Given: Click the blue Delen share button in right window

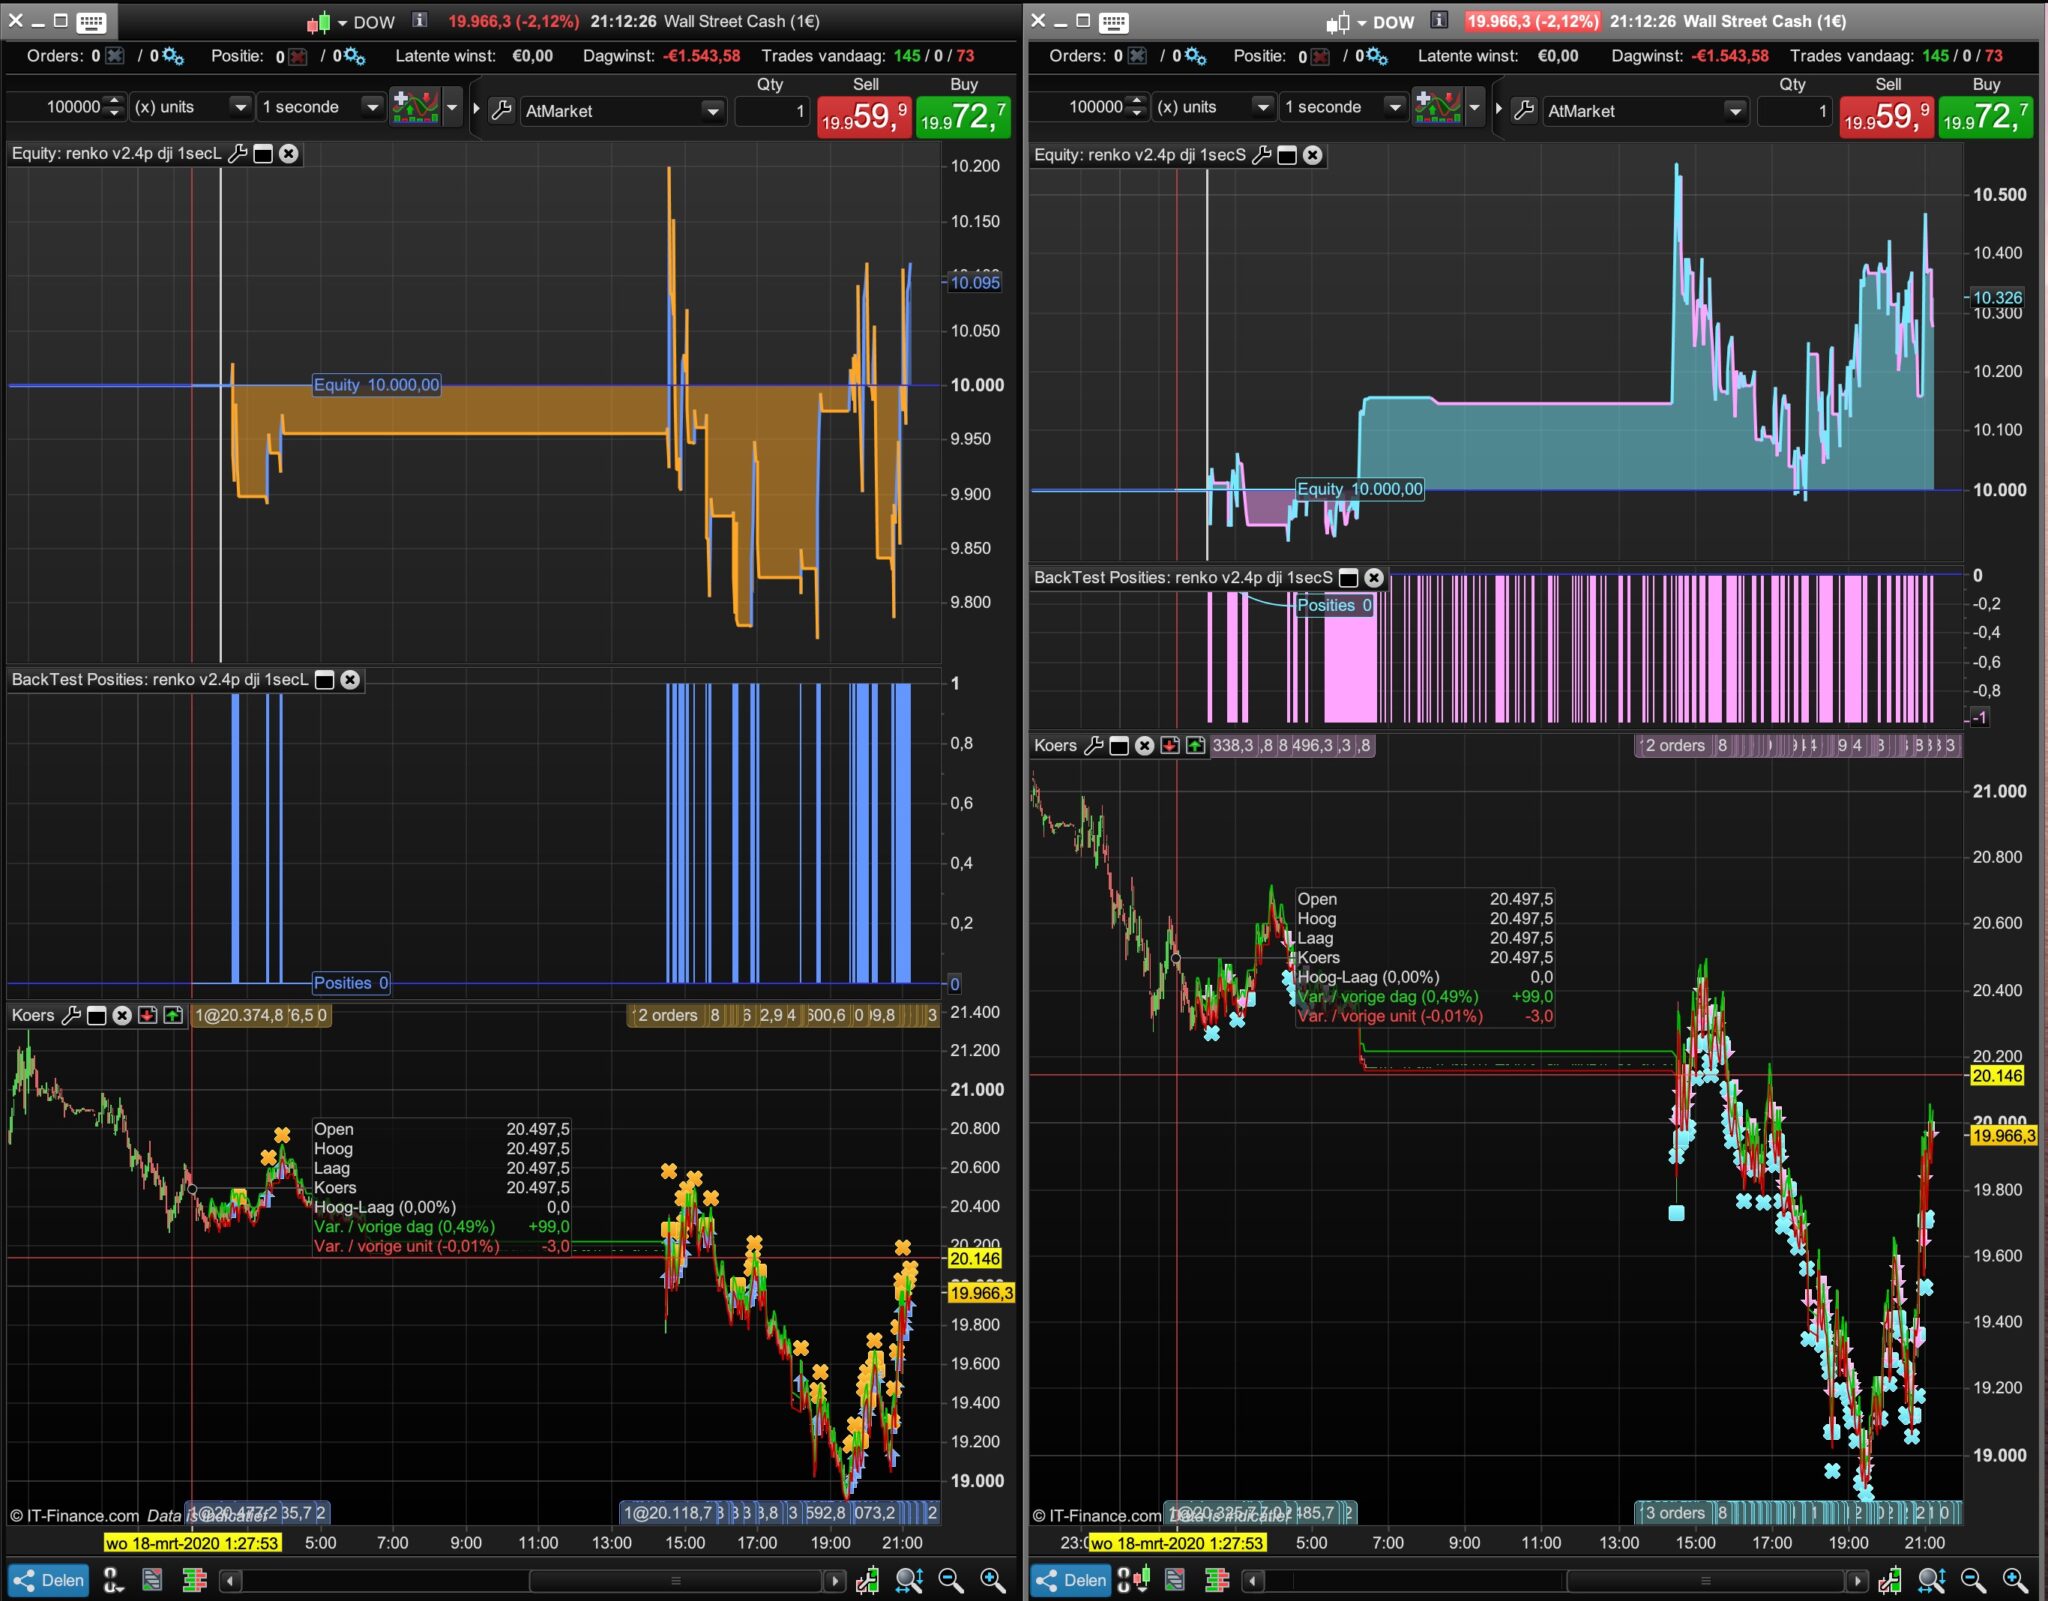Looking at the screenshot, I should (x=1070, y=1580).
